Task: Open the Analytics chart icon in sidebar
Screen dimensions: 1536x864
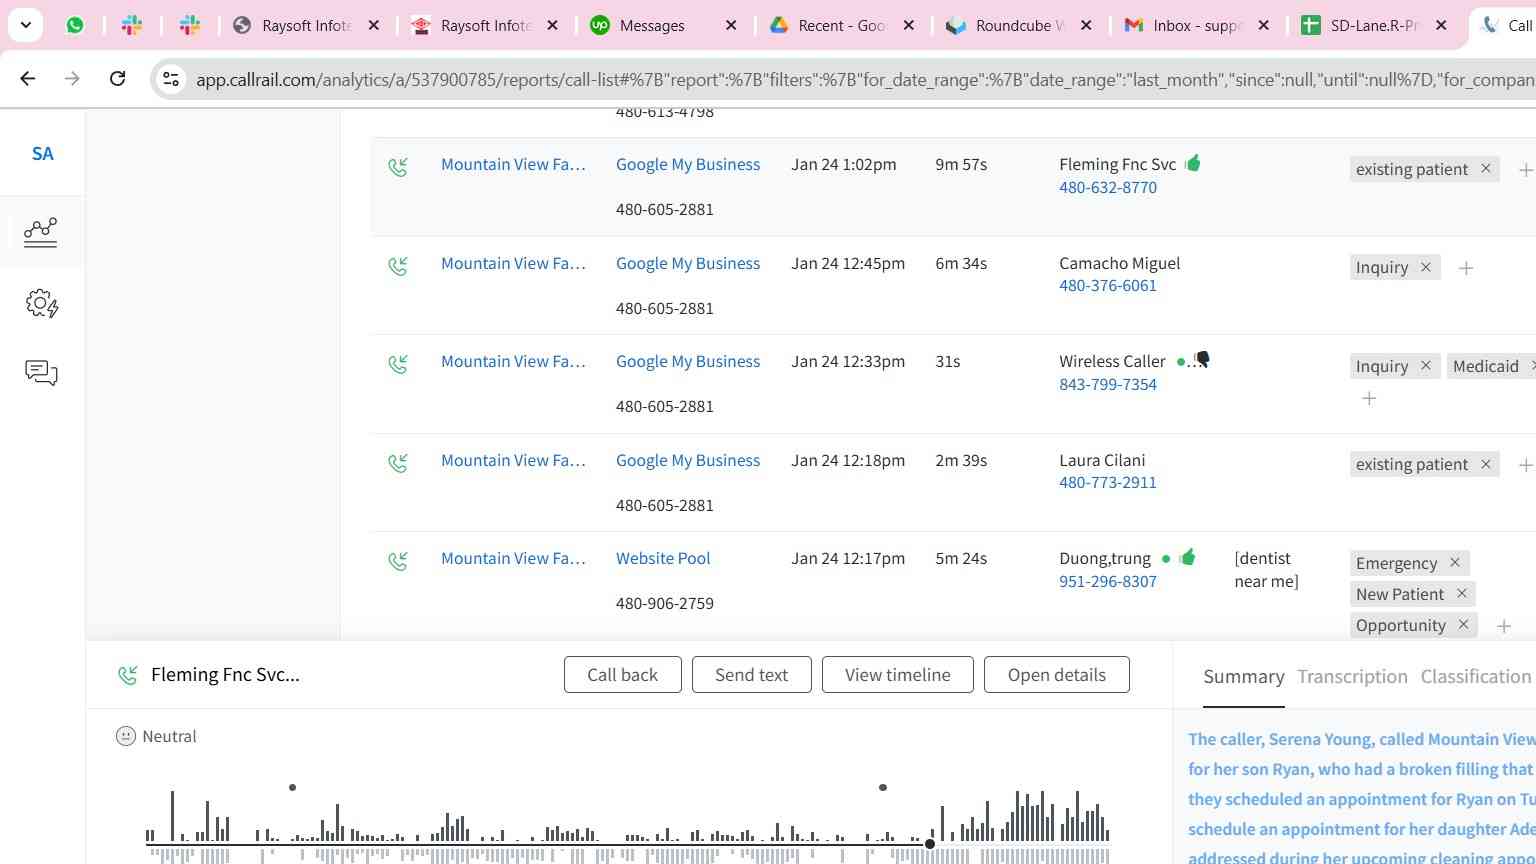Action: click(41, 232)
